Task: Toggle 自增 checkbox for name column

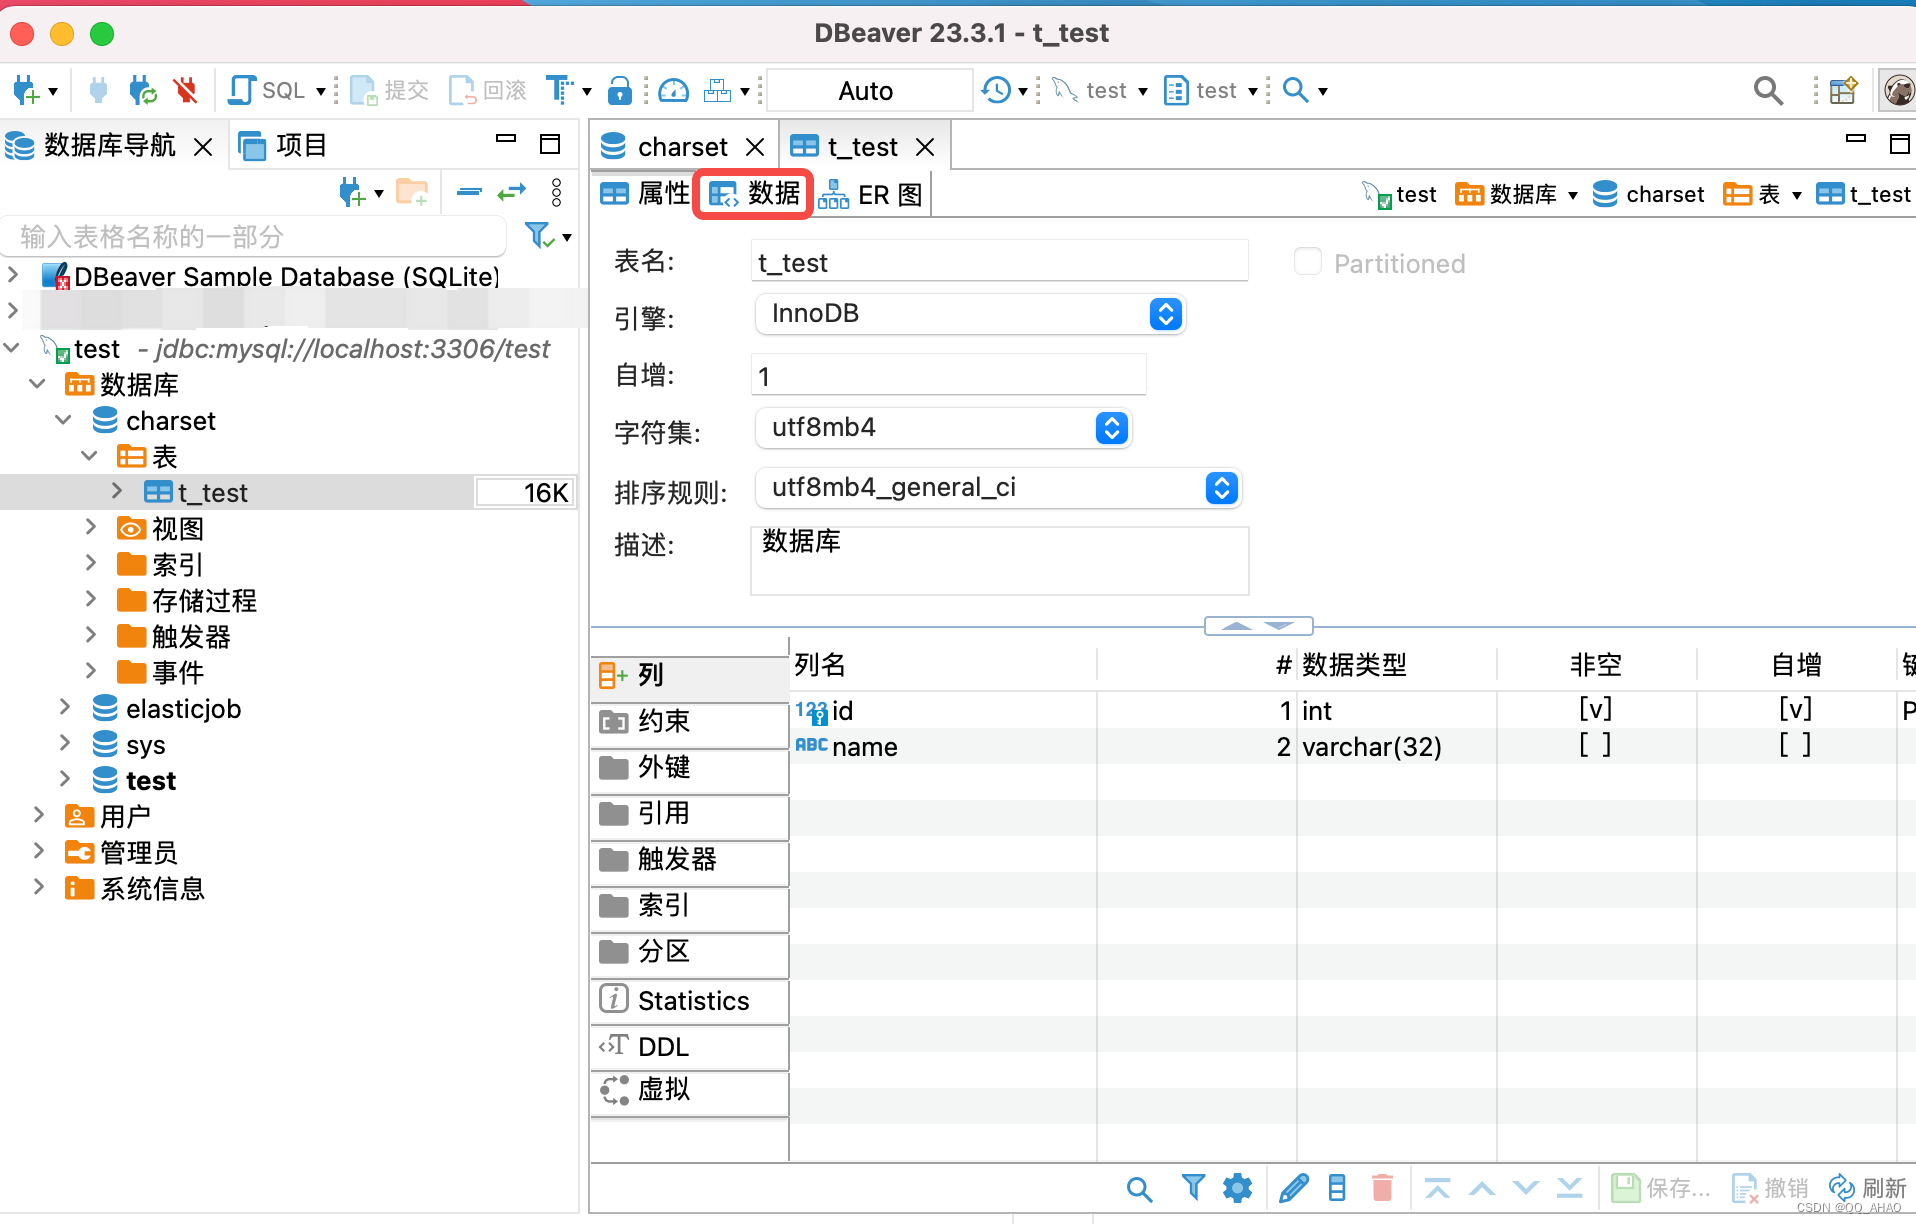Action: click(1795, 746)
